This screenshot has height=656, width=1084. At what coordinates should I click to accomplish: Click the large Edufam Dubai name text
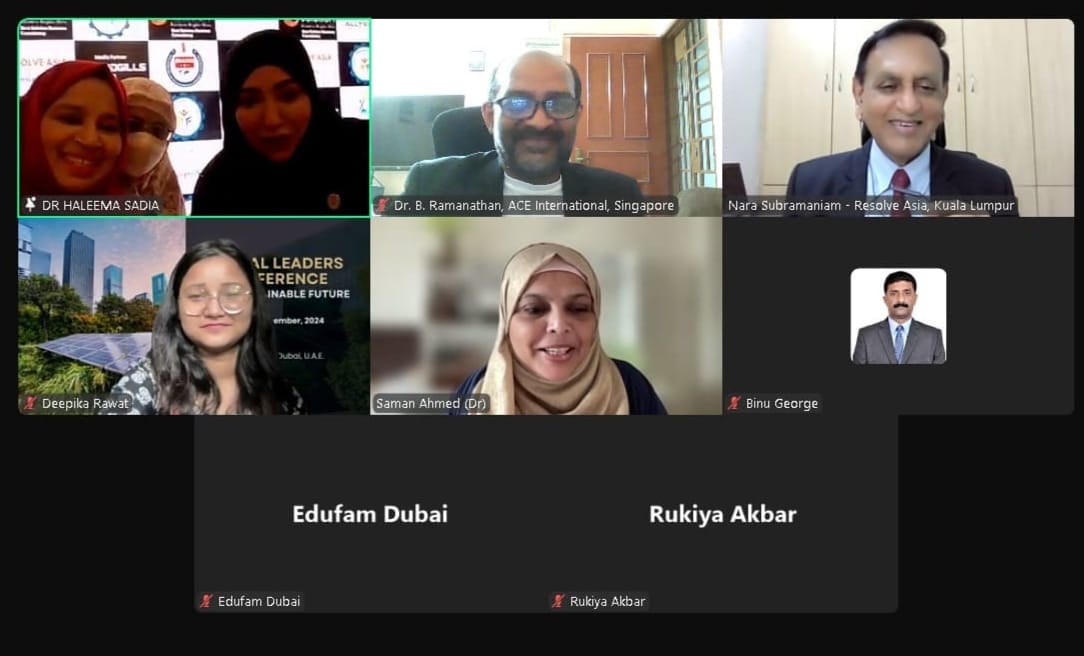coord(370,514)
